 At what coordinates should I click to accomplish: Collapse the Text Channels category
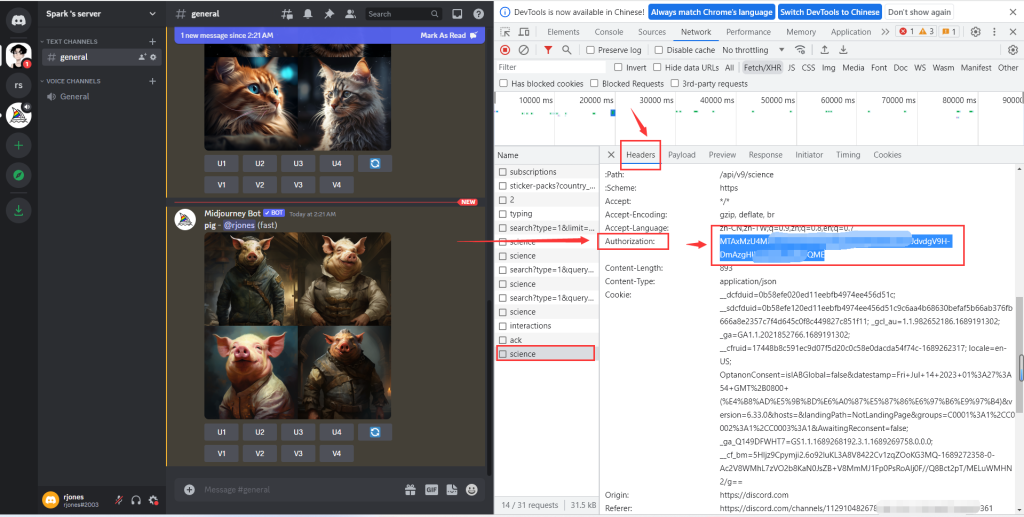click(70, 41)
